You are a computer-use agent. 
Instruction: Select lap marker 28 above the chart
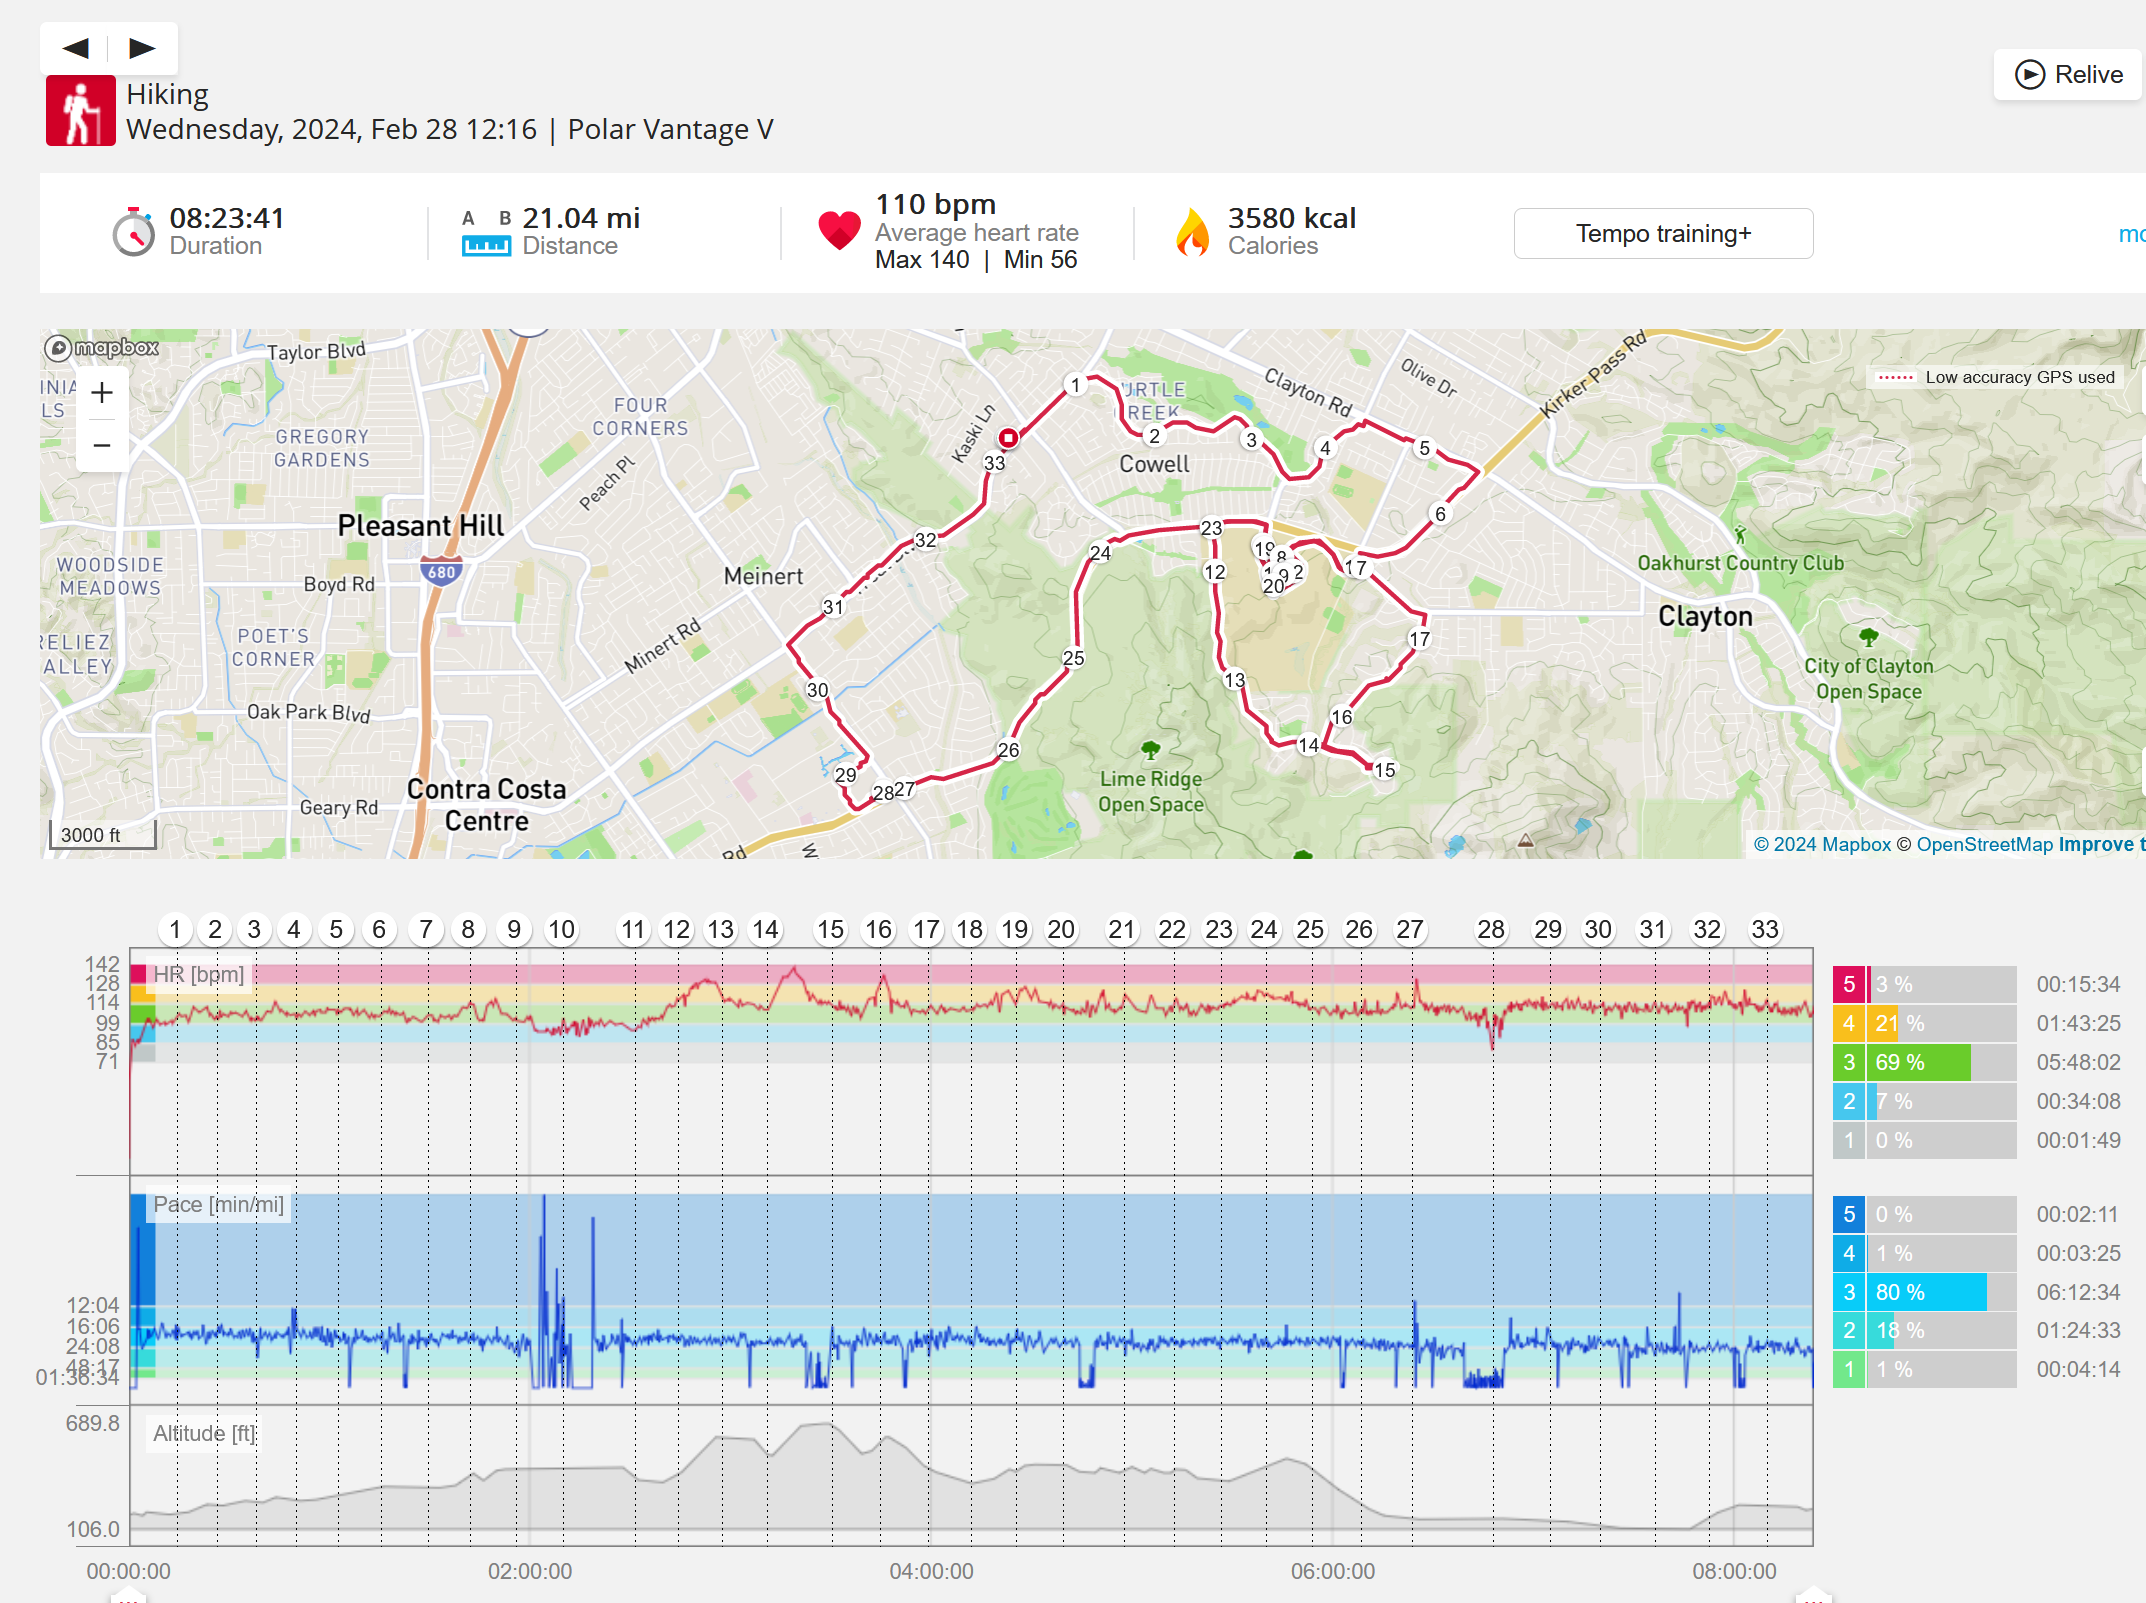coord(1490,930)
